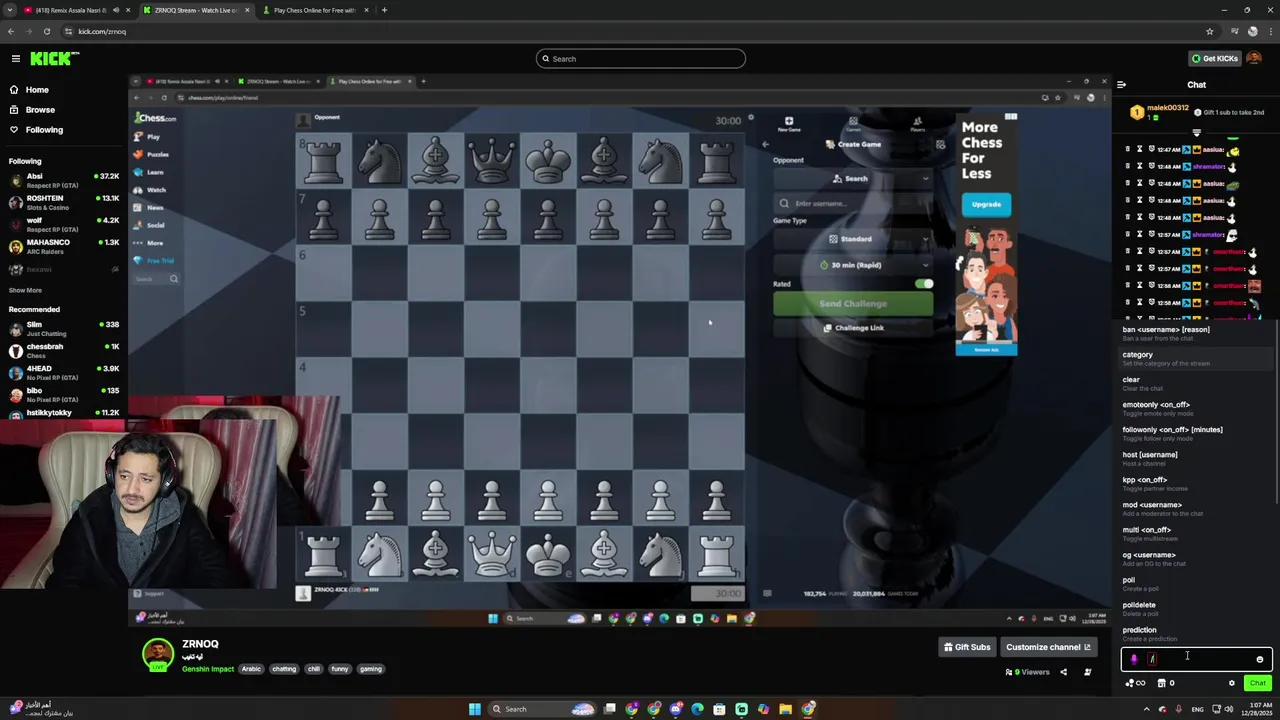
Task: Open Customize channel page
Action: point(1048,647)
